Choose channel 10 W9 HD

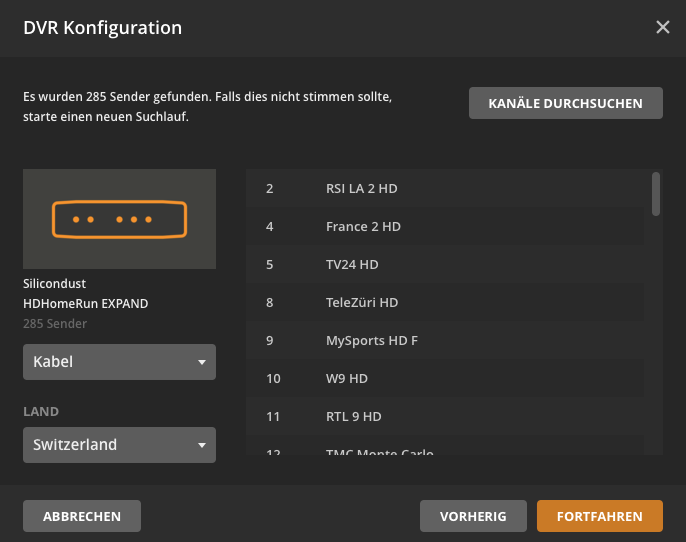point(444,378)
